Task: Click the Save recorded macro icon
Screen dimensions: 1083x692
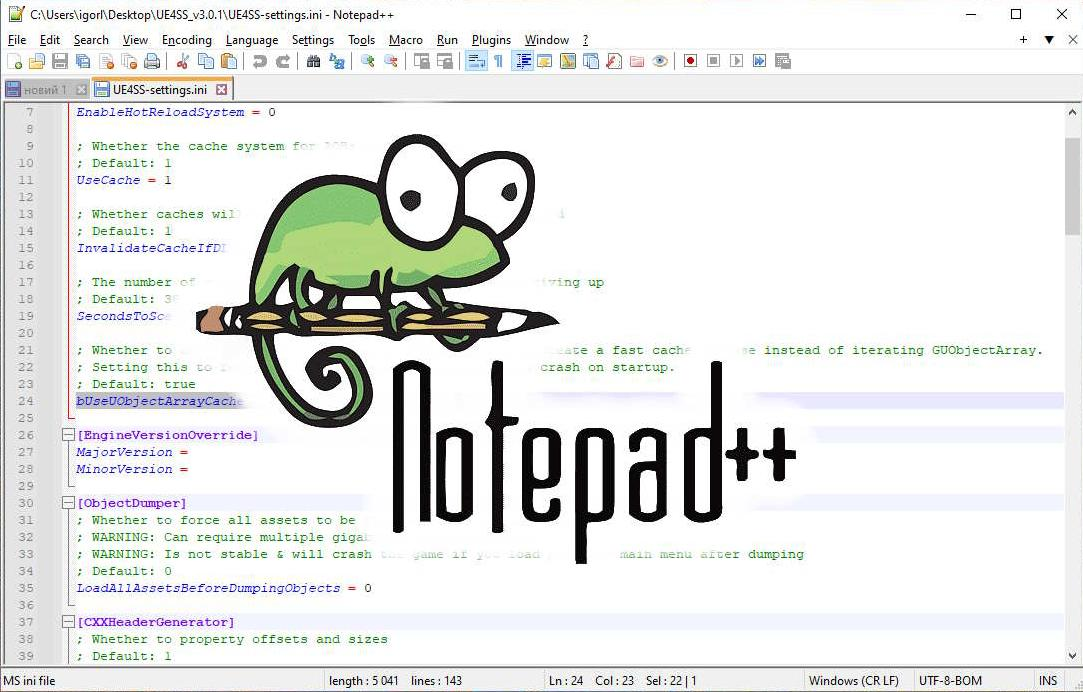Action: tap(783, 61)
